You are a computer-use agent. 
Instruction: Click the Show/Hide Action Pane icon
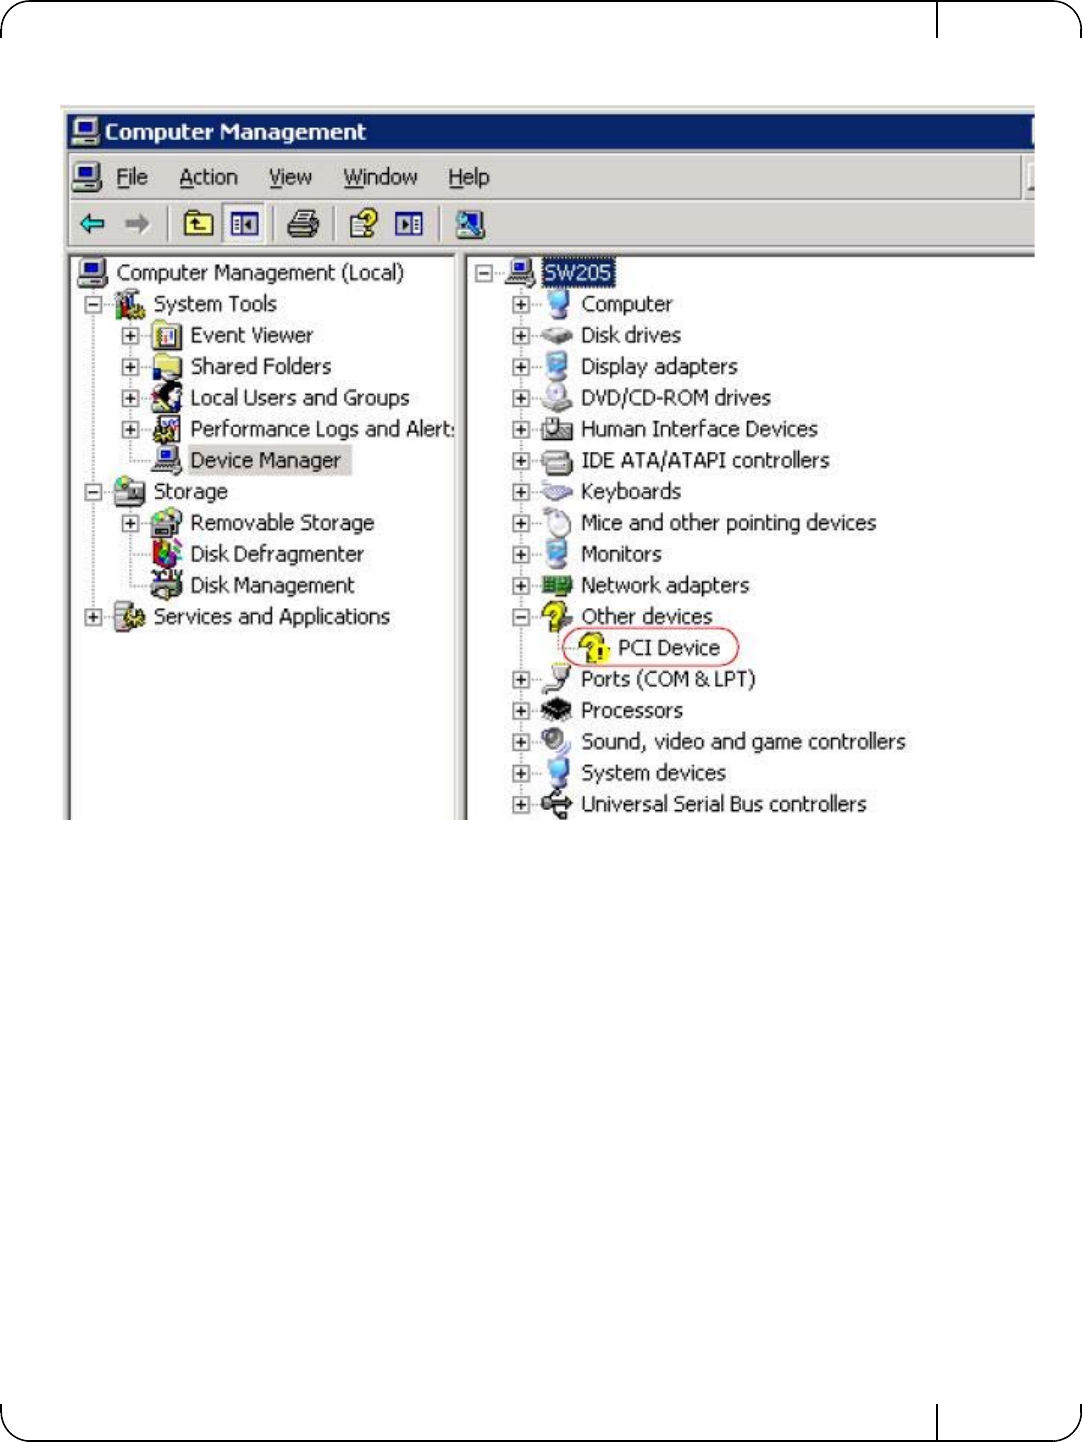pos(408,223)
